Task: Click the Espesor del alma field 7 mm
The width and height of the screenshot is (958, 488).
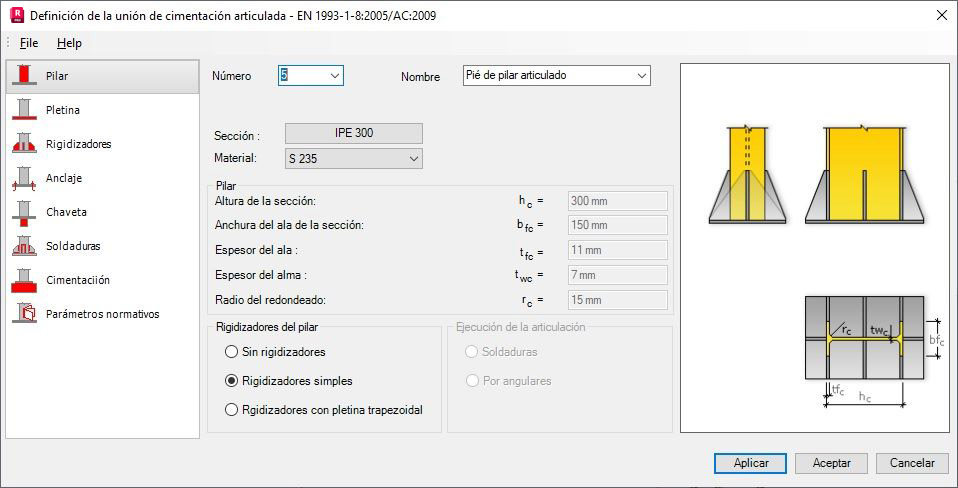Action: tap(618, 275)
